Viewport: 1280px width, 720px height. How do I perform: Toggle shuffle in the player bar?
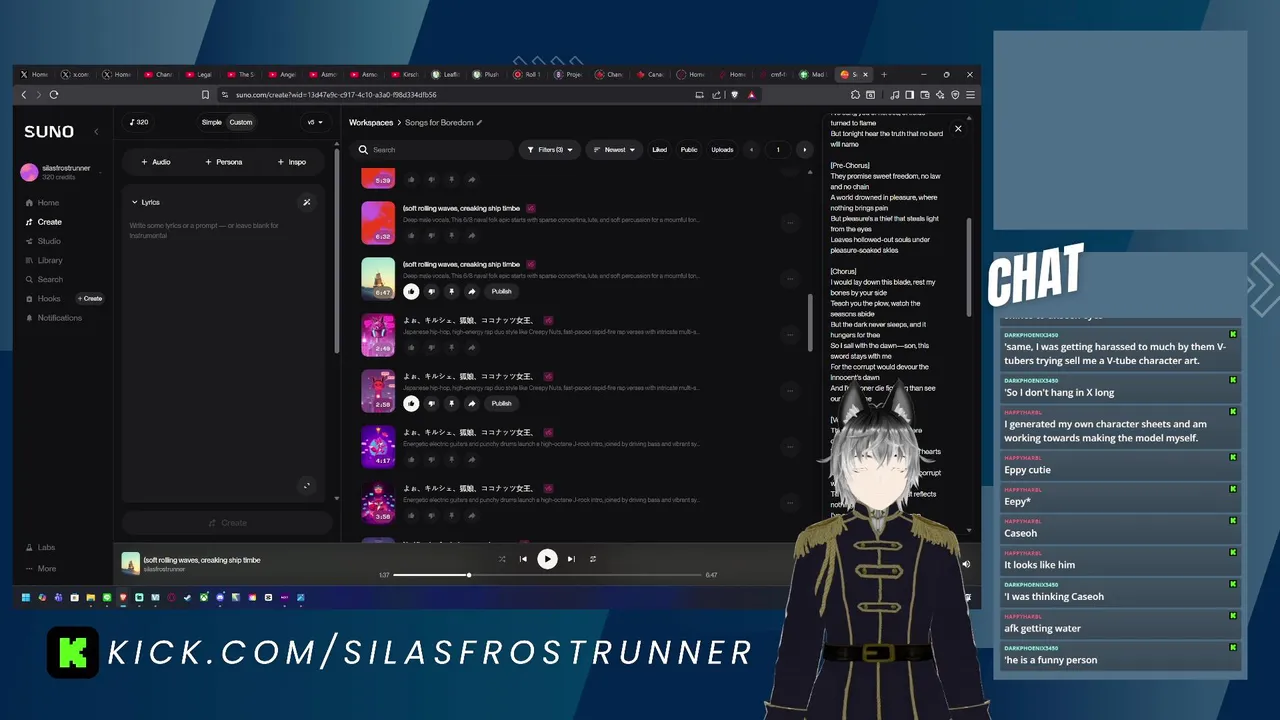(502, 559)
